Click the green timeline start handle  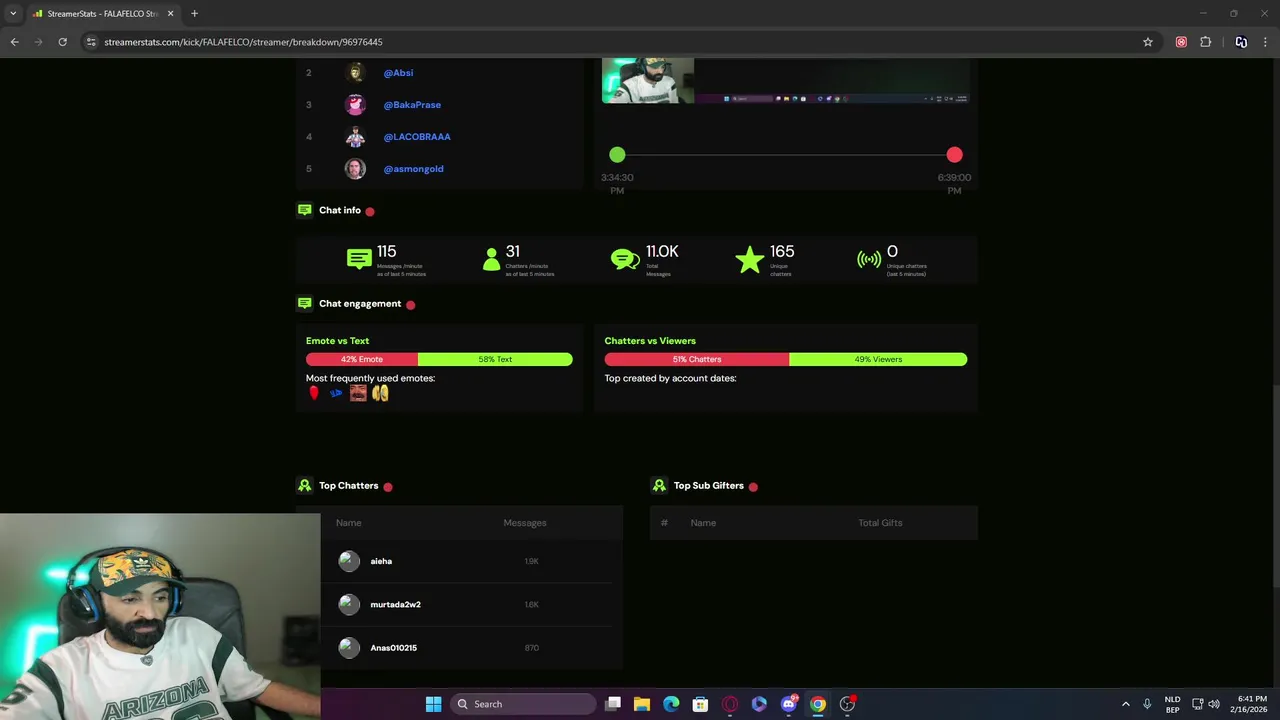[x=617, y=154]
